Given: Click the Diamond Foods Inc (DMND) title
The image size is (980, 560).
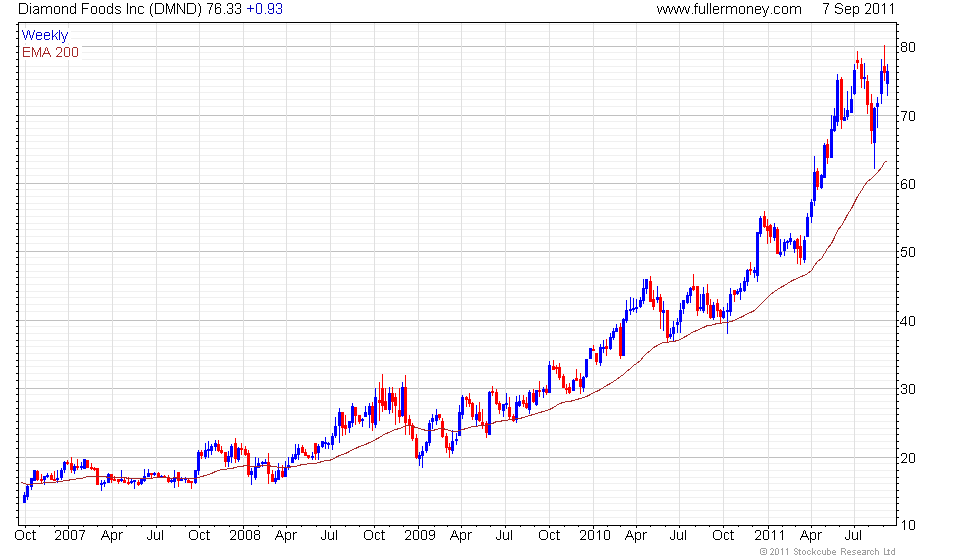Looking at the screenshot, I should (110, 9).
